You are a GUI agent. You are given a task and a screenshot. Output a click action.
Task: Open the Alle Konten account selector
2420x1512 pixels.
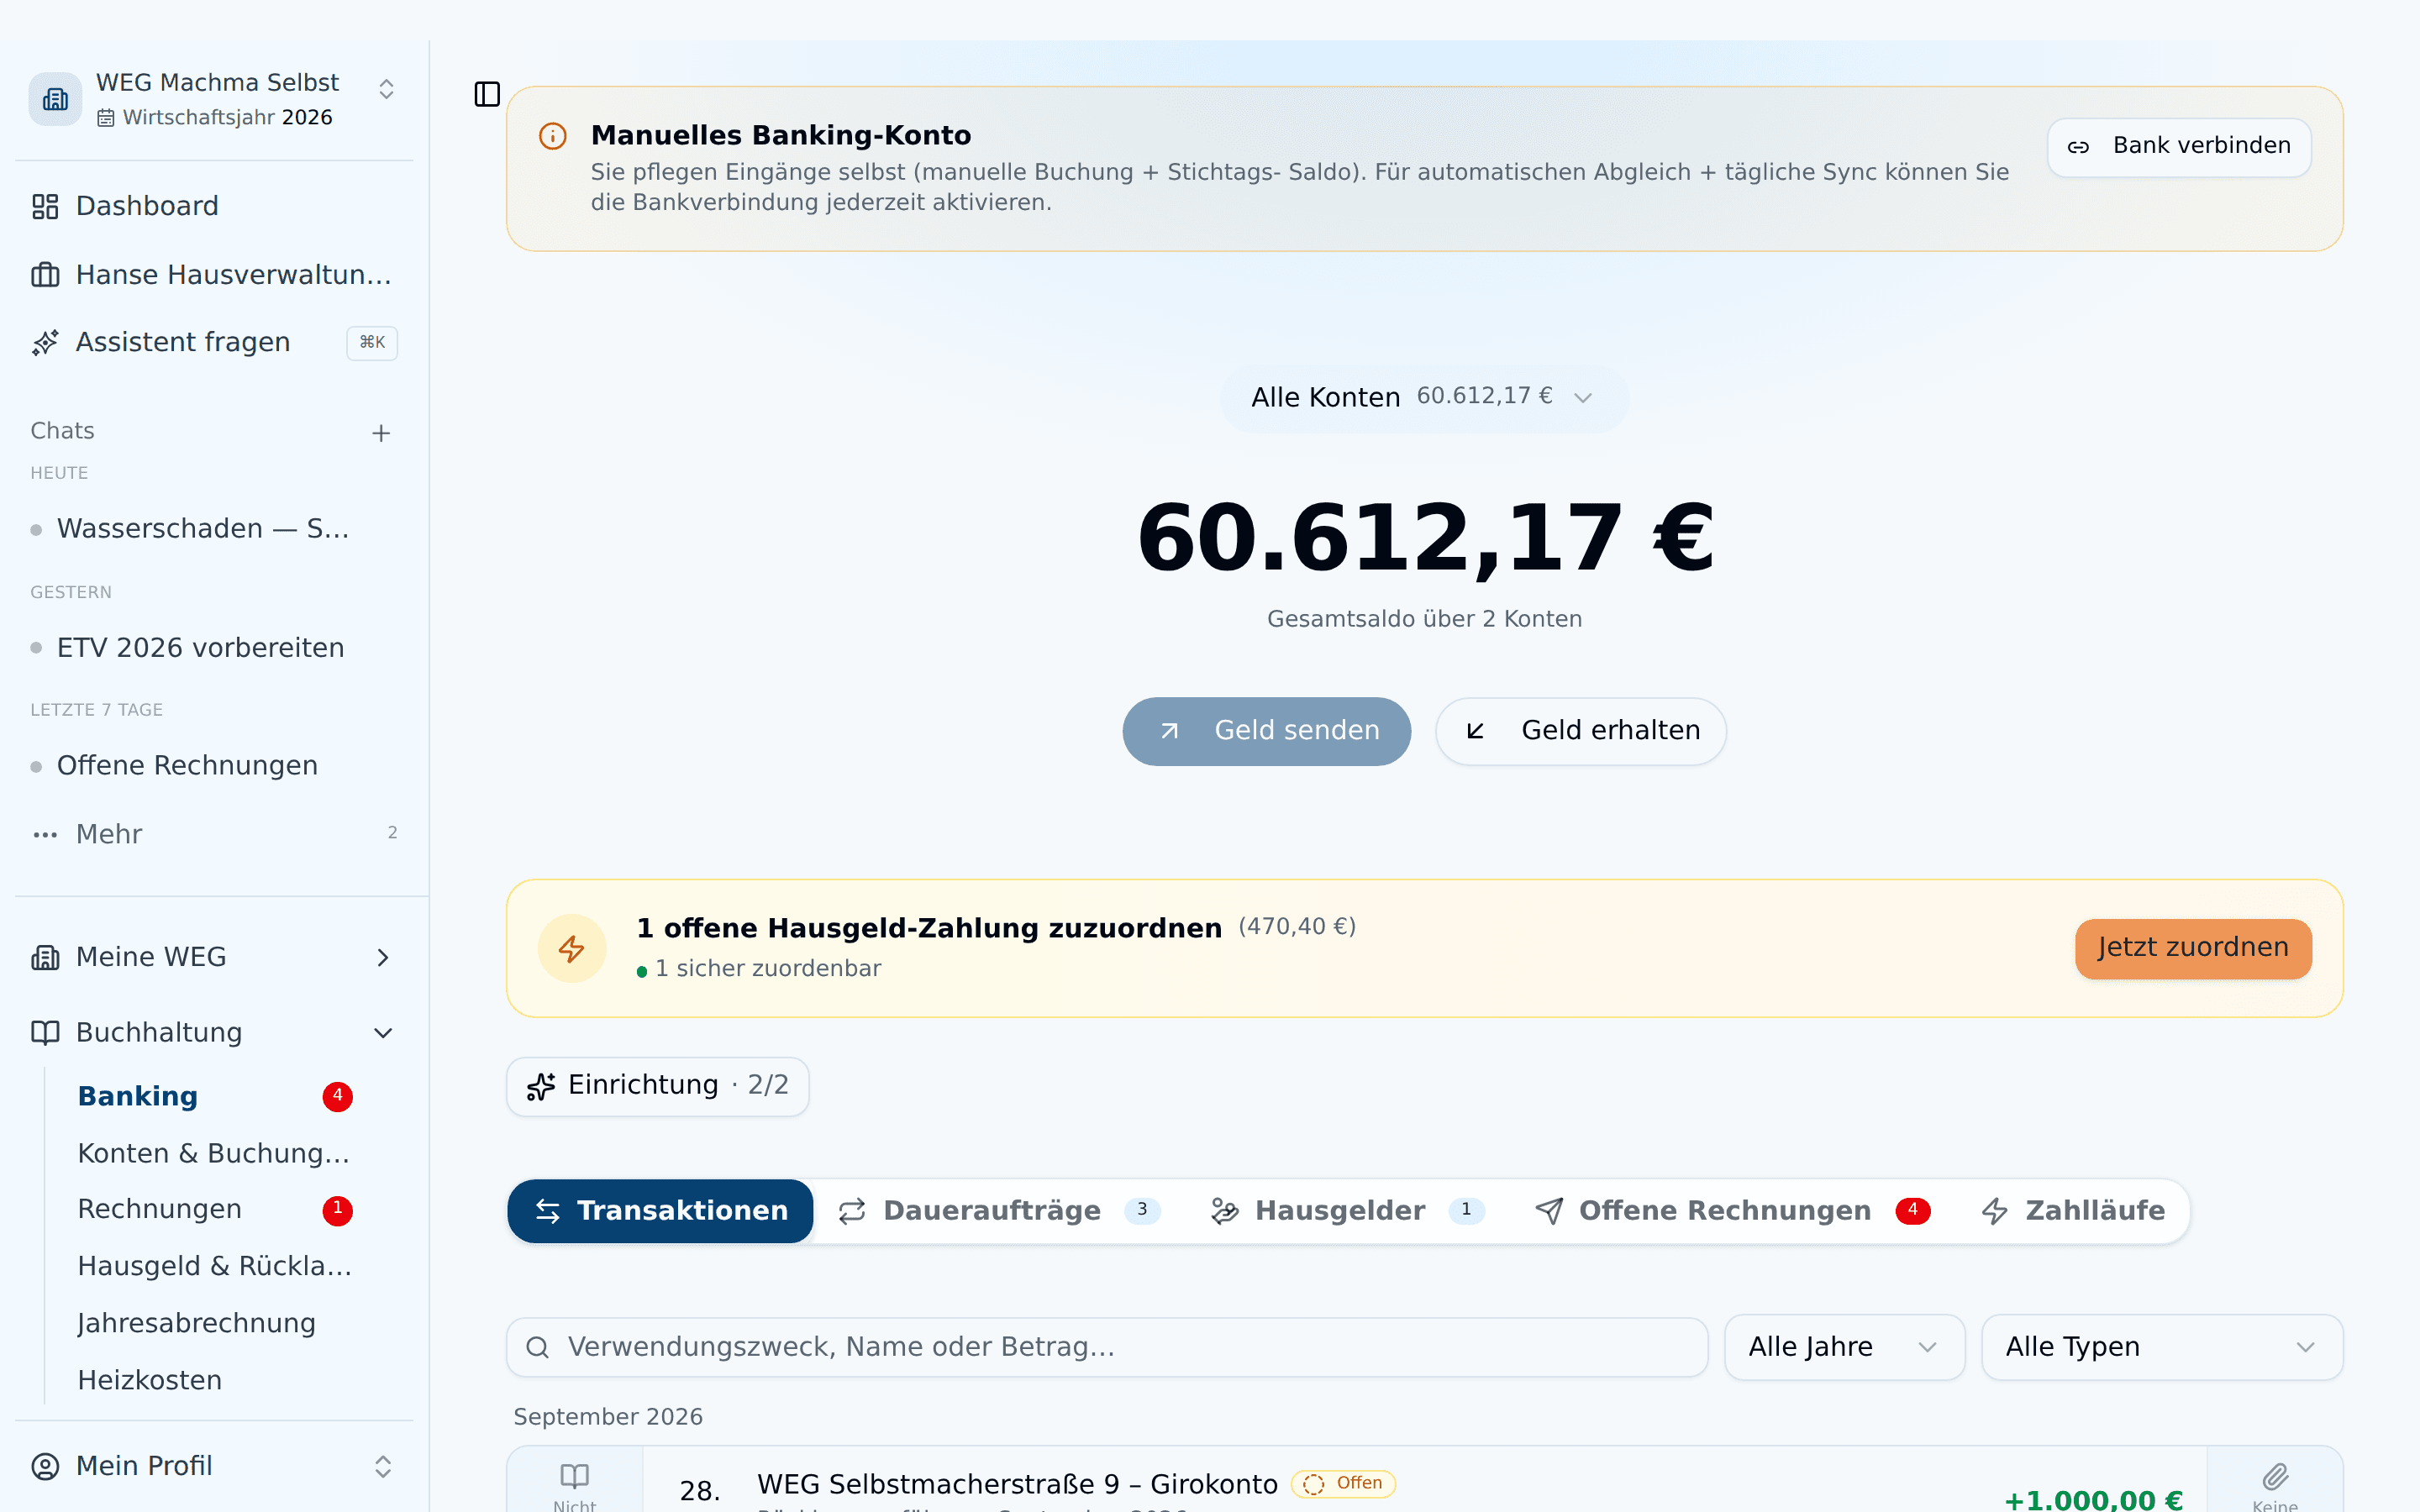1424,397
